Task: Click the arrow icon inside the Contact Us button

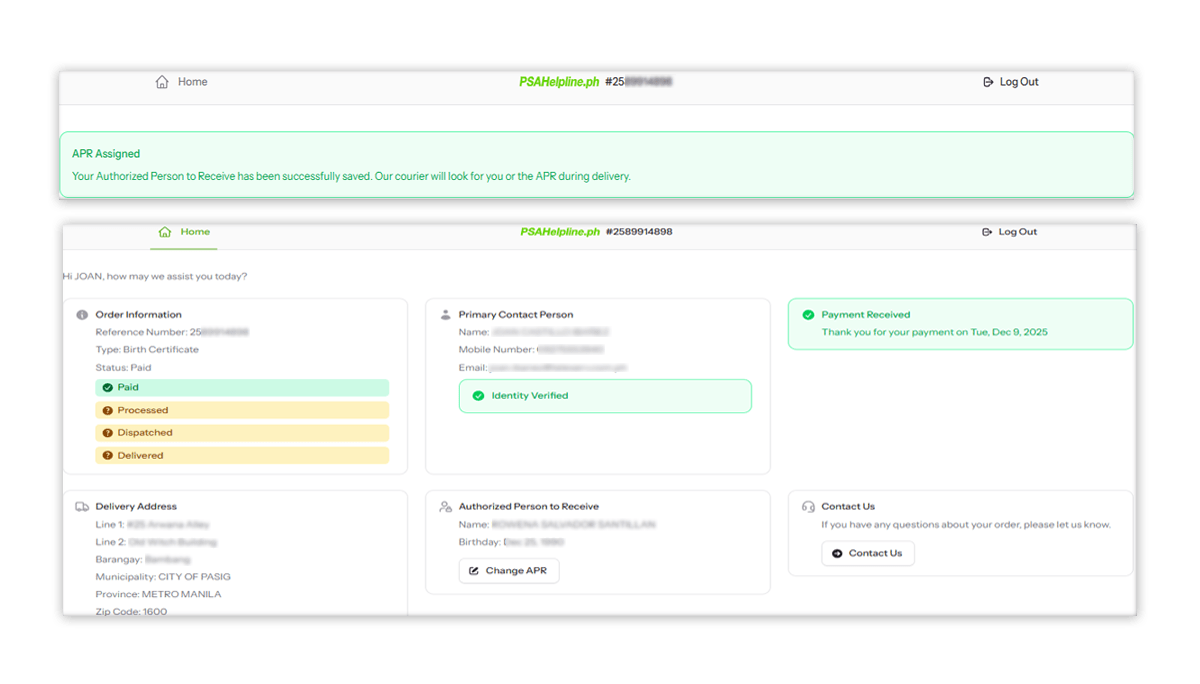Action: [837, 553]
